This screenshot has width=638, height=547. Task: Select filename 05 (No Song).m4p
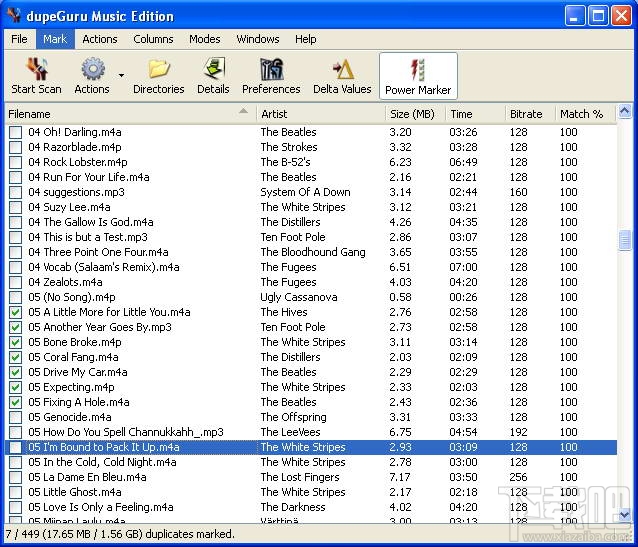pos(72,298)
